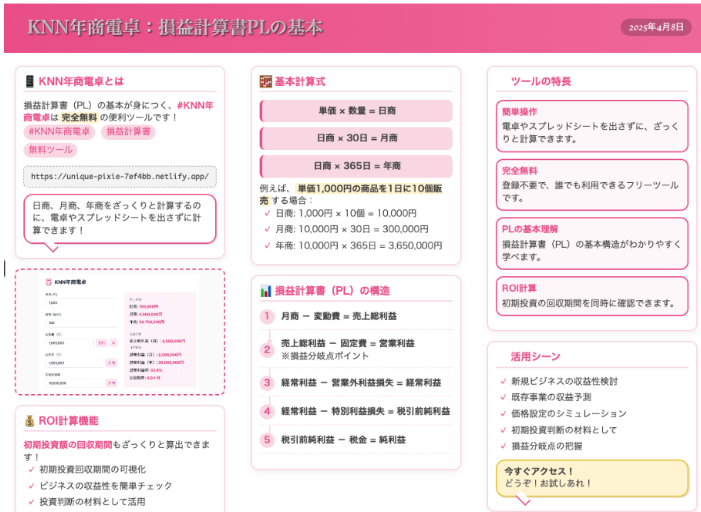Click the 単価 × 数量 = 日商 formula bar

356,110
